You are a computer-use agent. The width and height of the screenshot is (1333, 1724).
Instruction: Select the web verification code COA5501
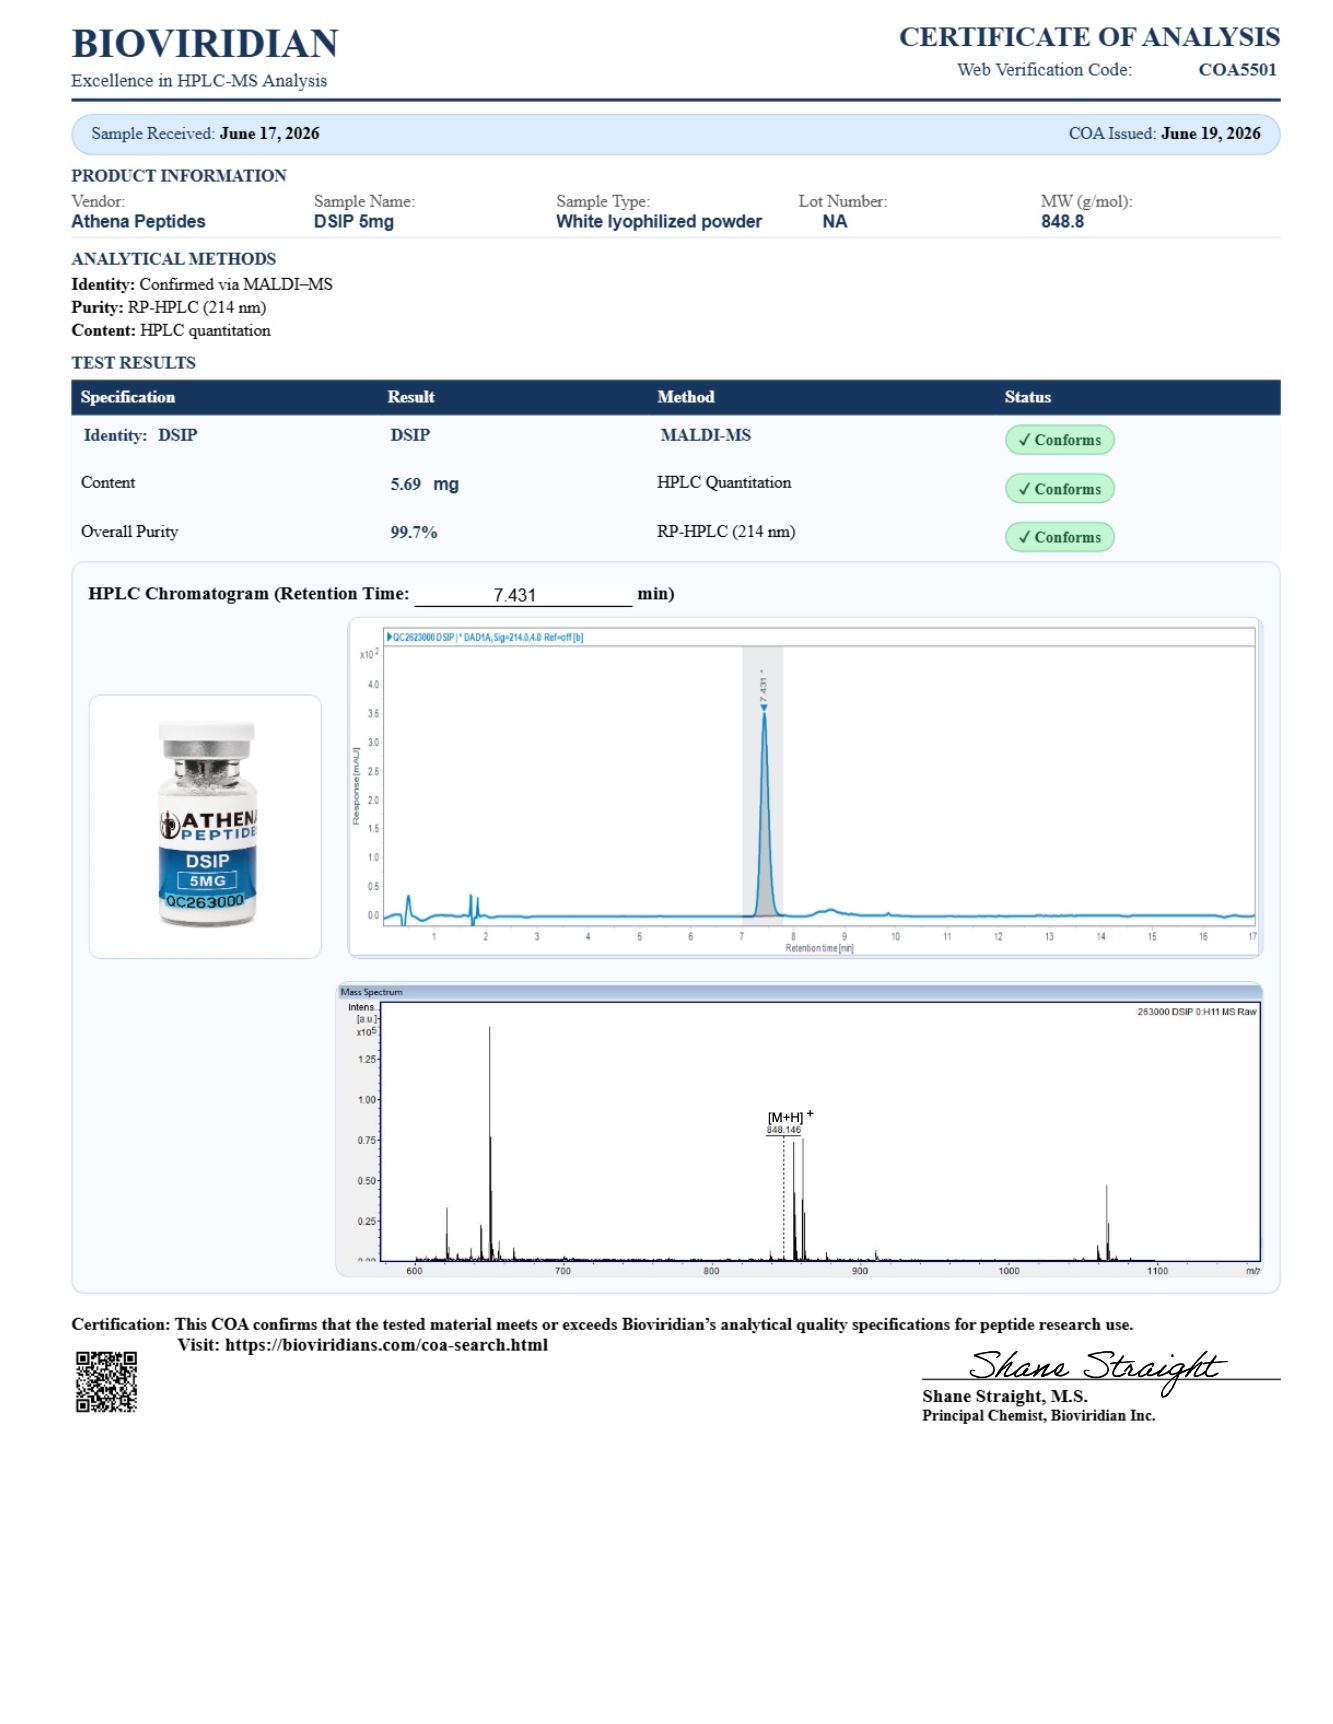pos(1237,70)
